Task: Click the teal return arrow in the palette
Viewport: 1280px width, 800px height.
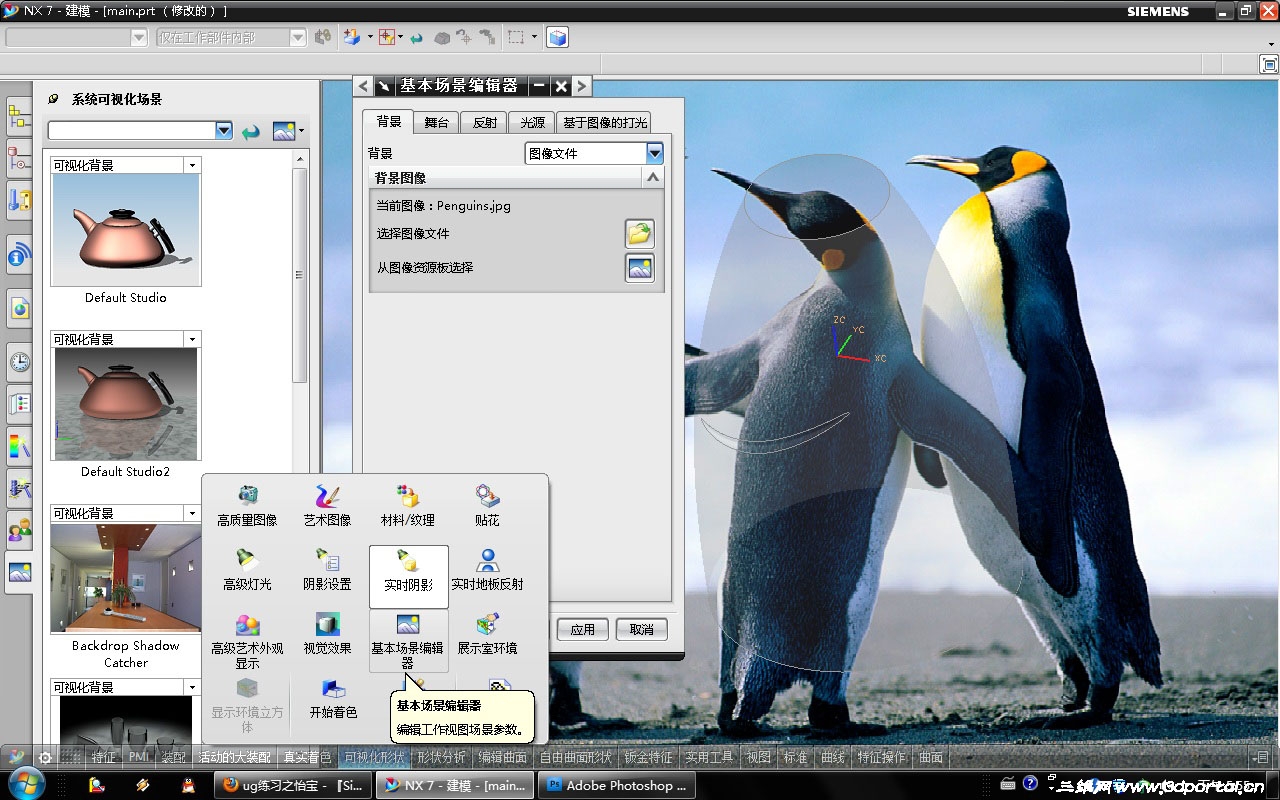Action: [x=251, y=131]
